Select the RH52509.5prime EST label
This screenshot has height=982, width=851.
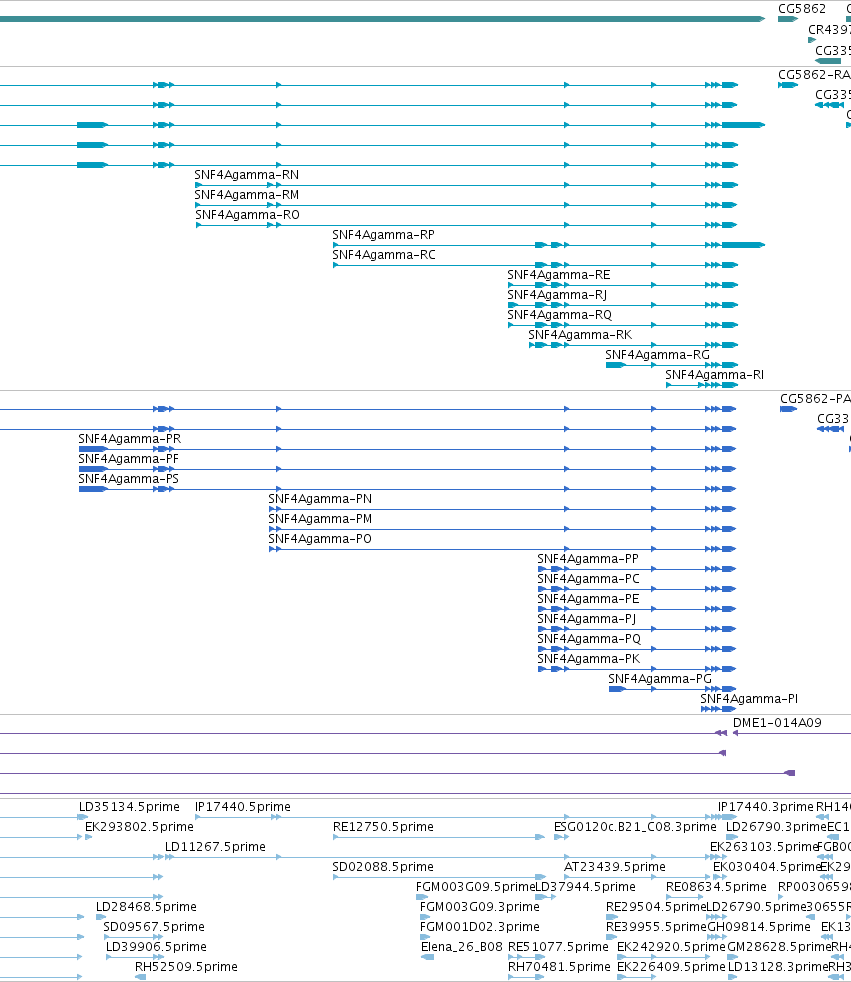coord(187,968)
